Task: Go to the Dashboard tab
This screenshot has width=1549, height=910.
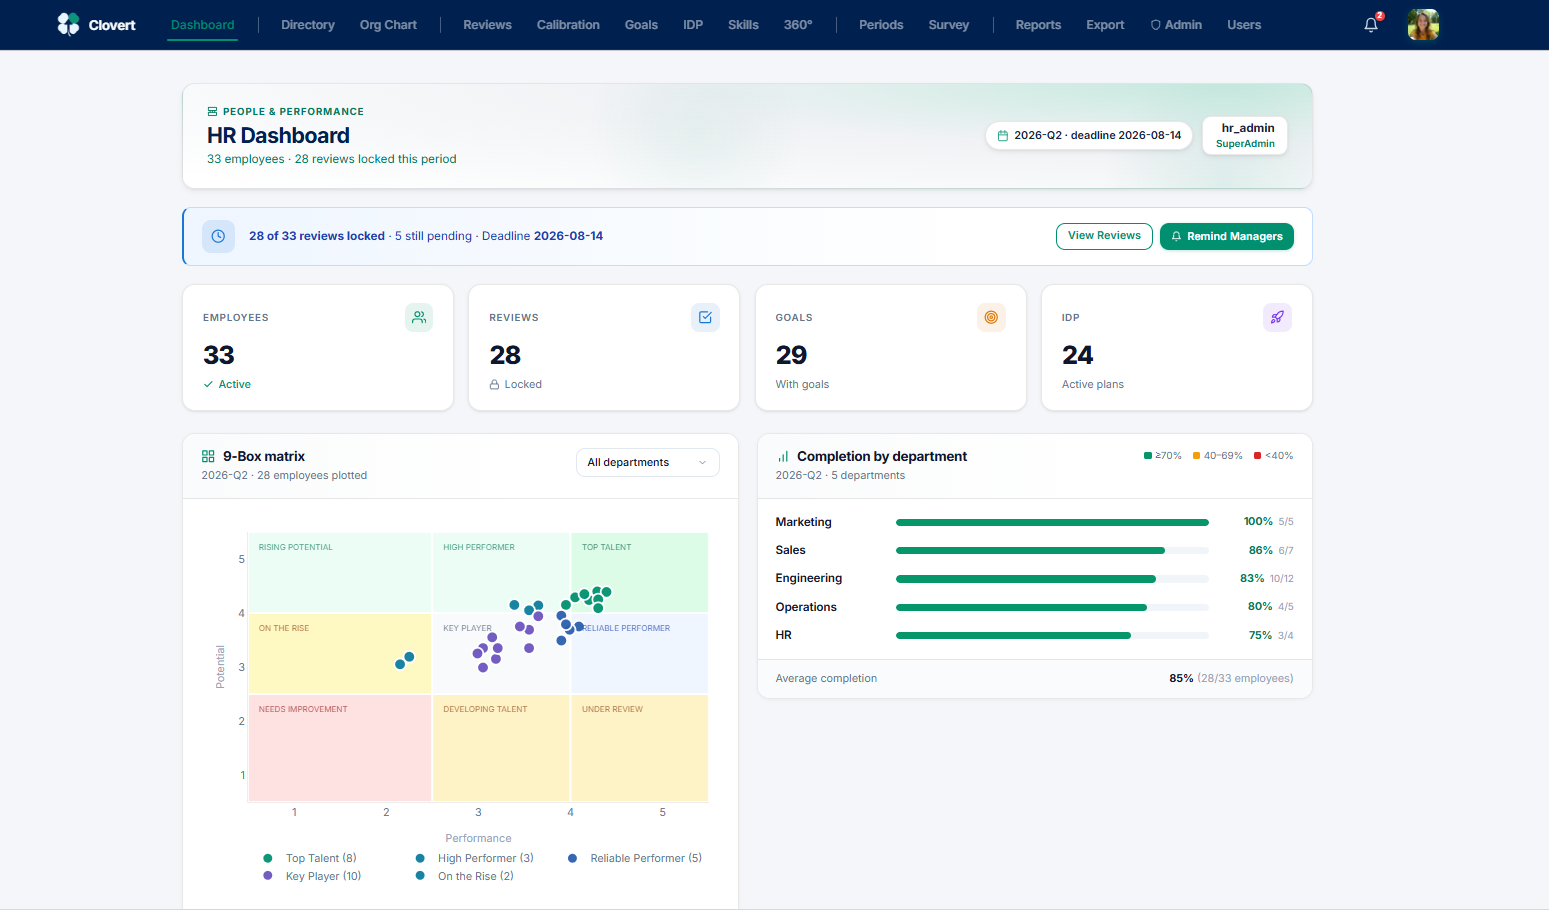Action: [x=203, y=25]
